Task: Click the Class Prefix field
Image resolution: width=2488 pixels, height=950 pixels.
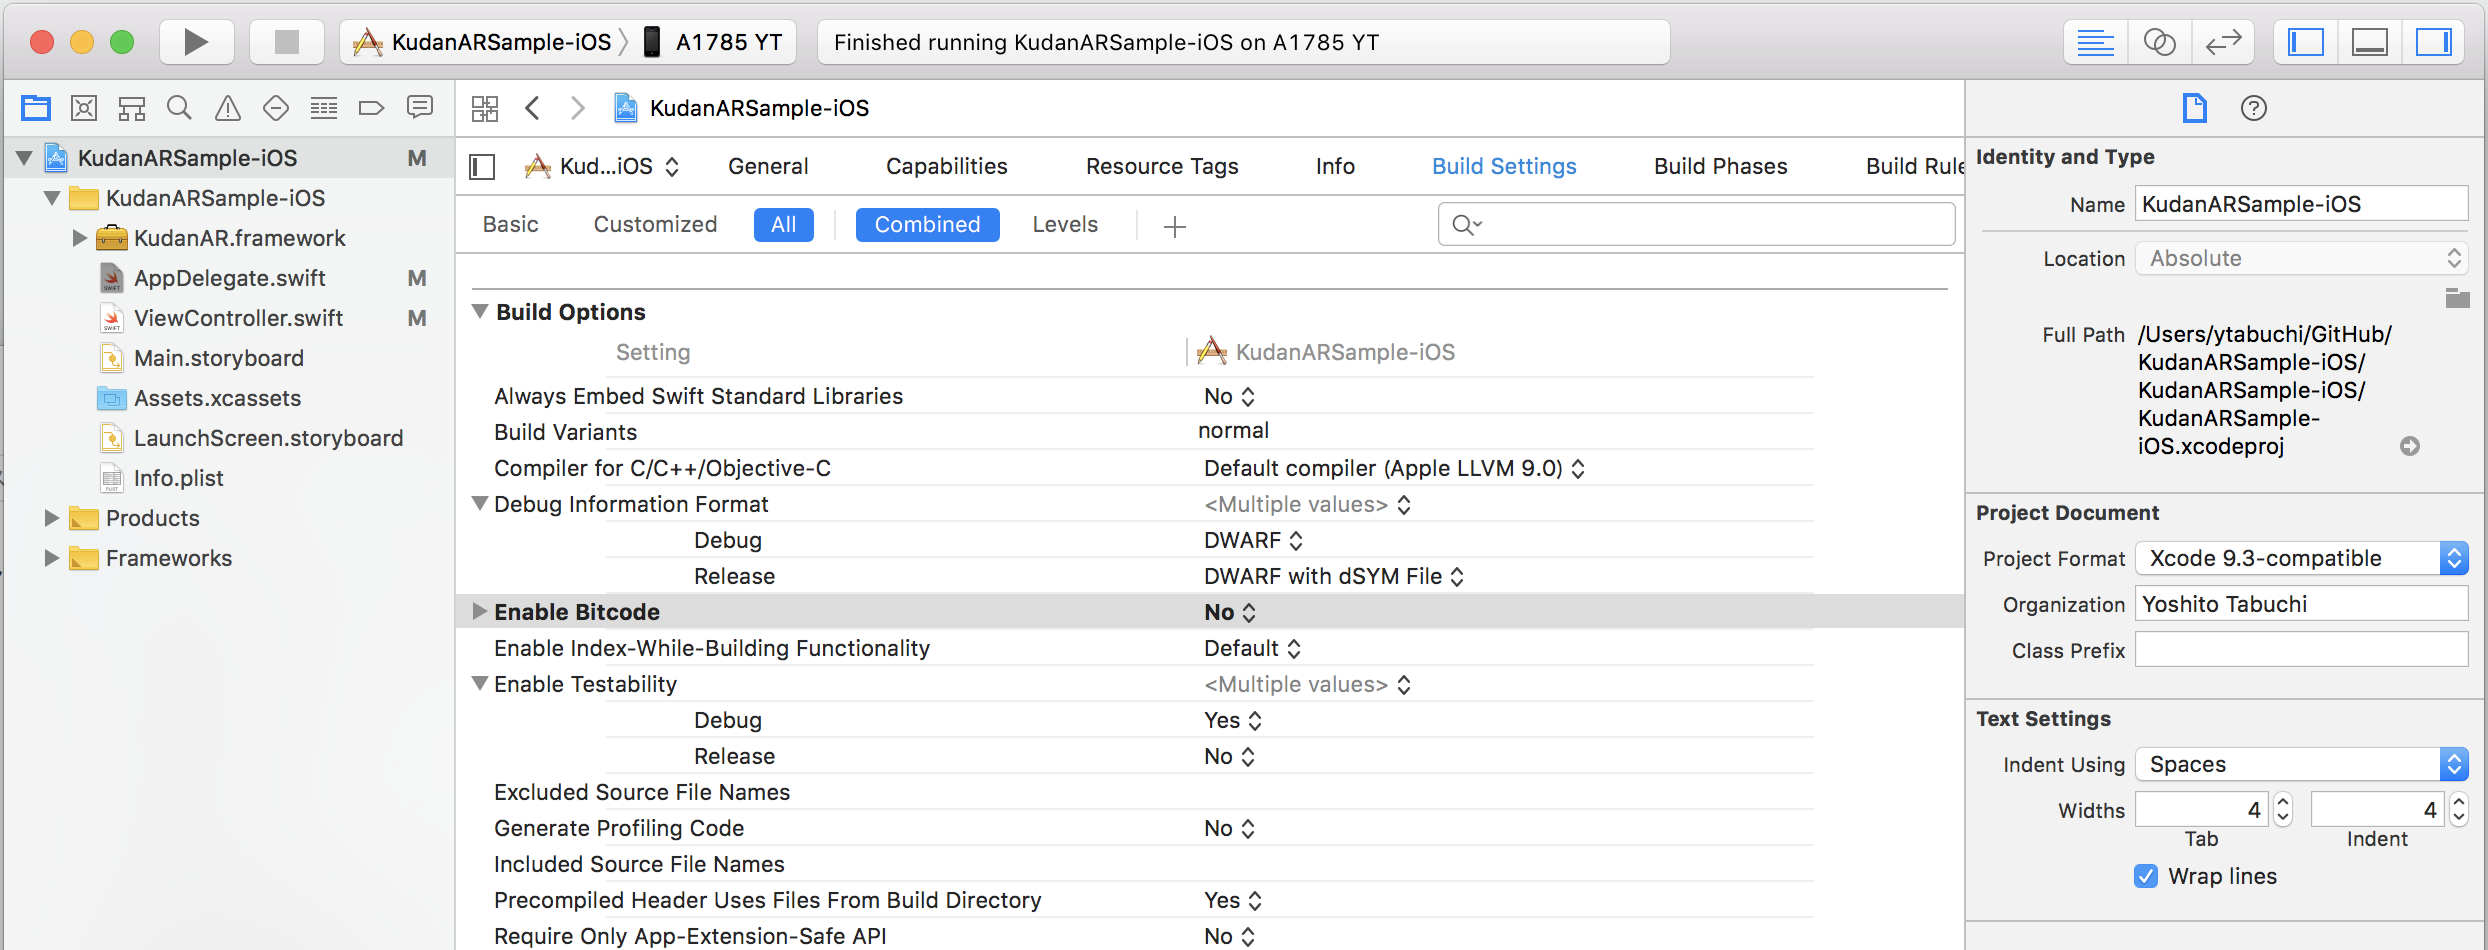Action: 2302,650
